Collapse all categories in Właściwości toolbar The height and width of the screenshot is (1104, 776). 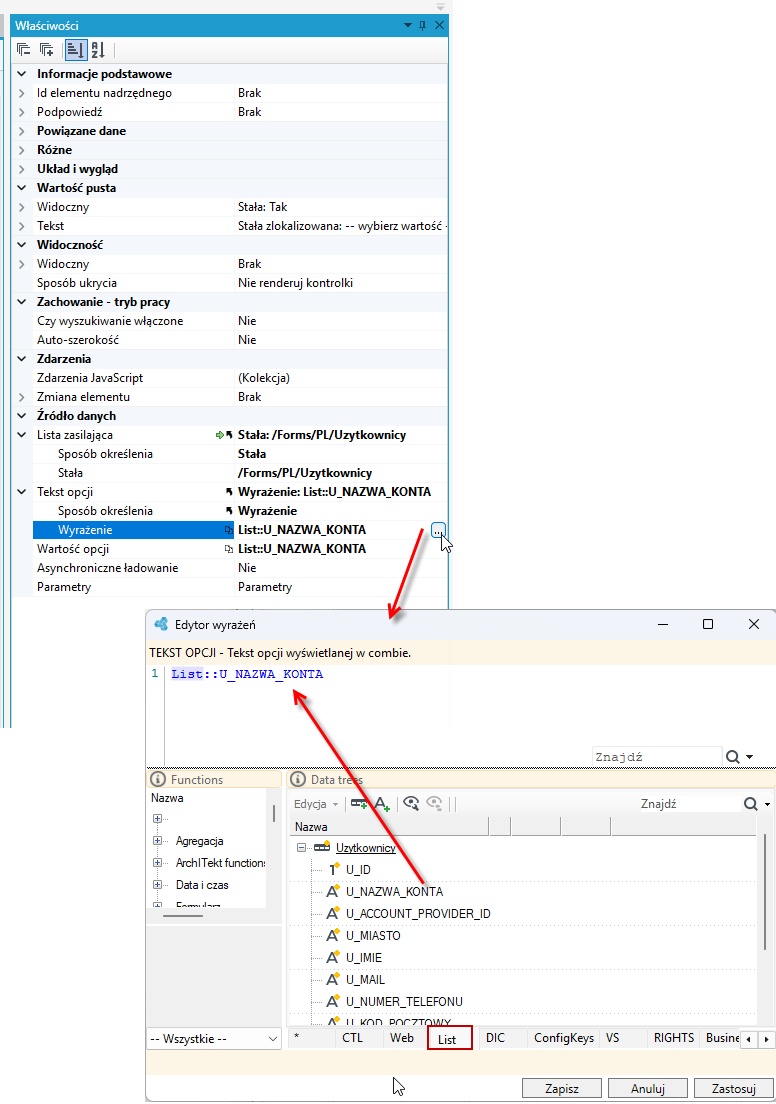click(23, 49)
